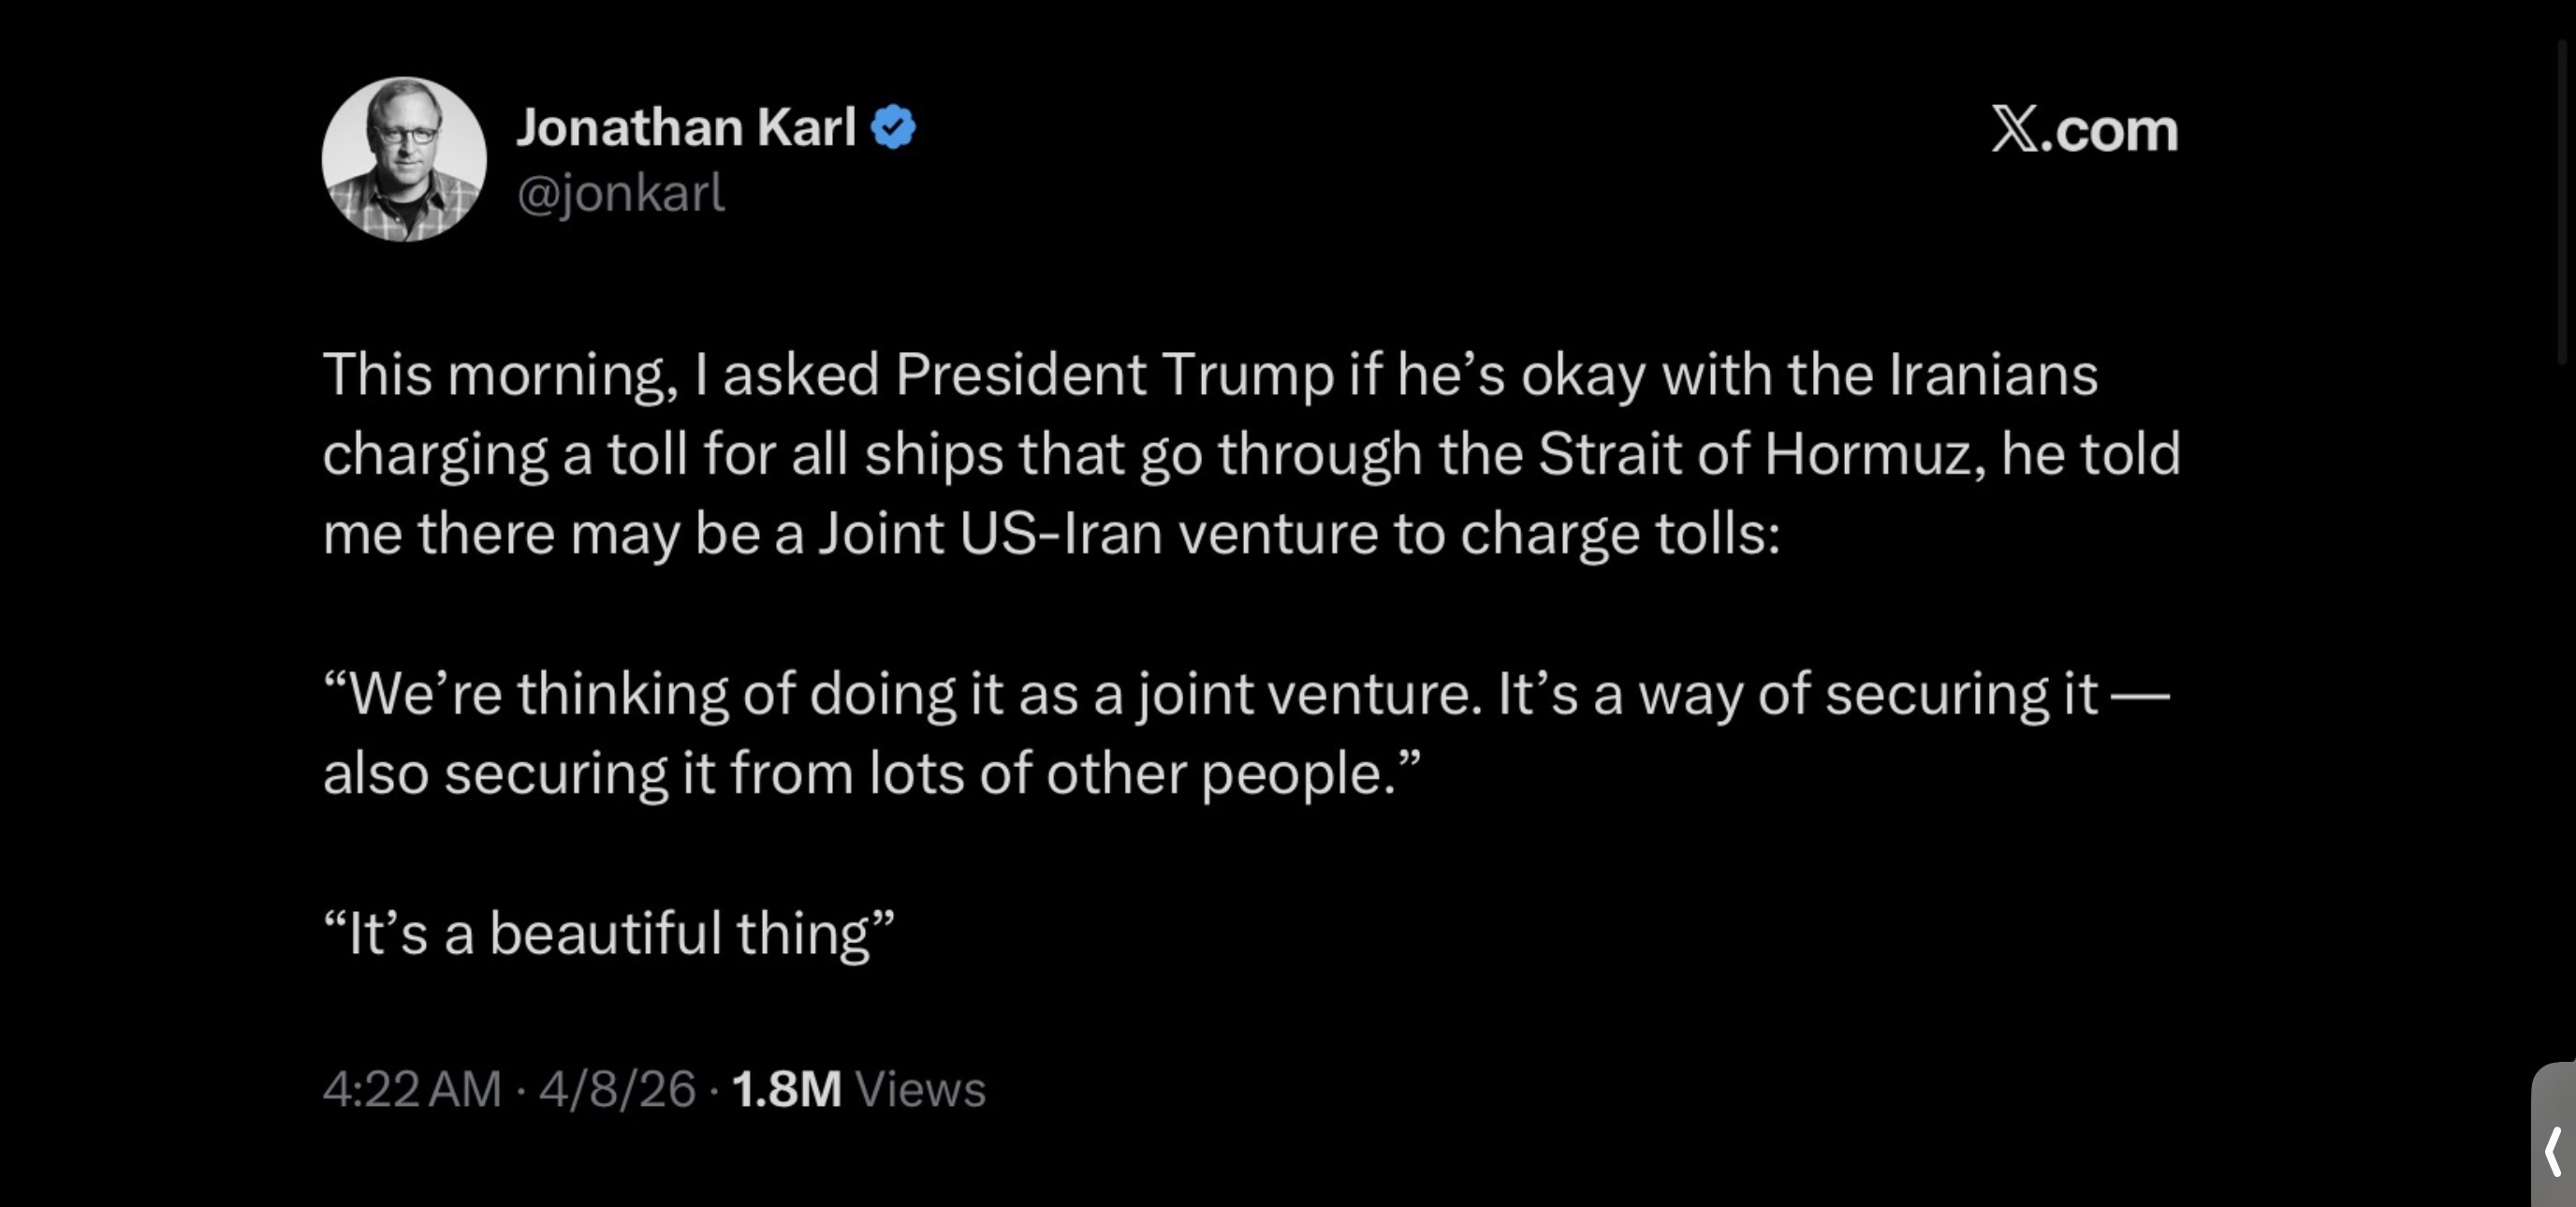
Task: Click the "It's a beautiful thing" quote
Action: (x=608, y=934)
